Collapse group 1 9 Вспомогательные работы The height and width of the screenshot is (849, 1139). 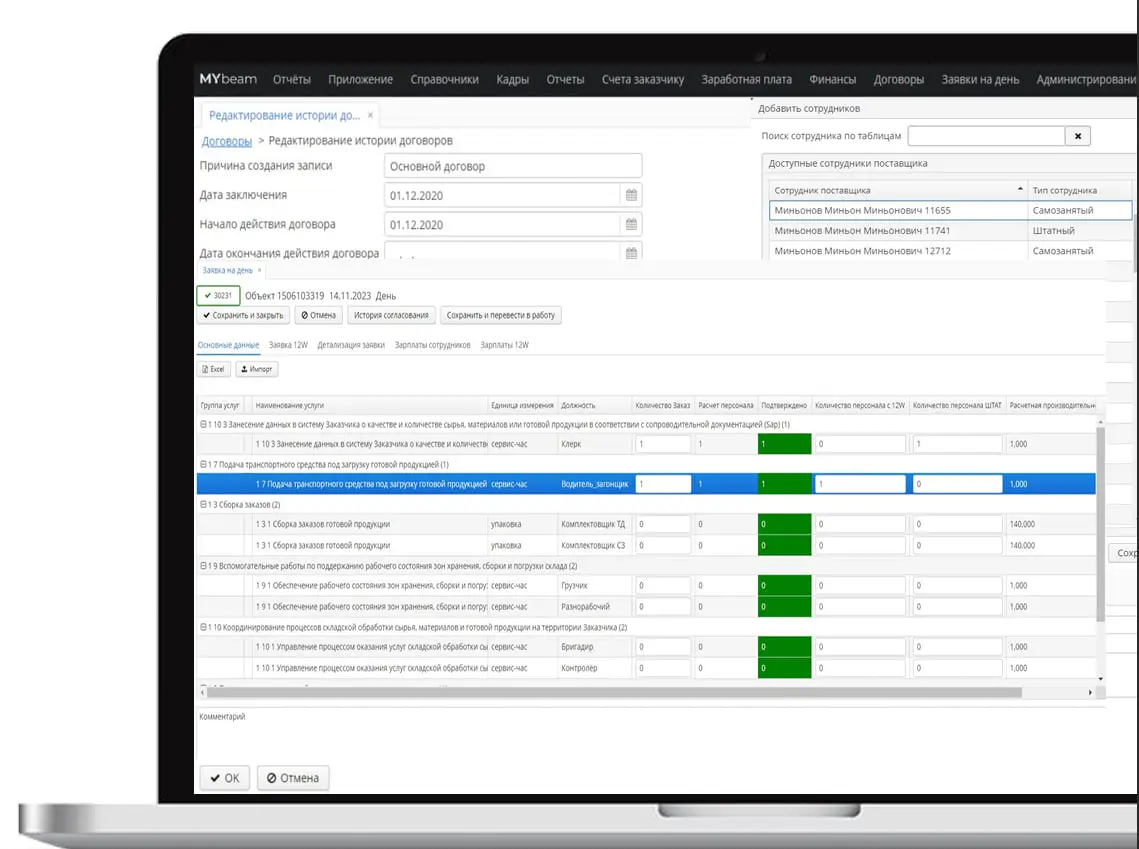204,565
